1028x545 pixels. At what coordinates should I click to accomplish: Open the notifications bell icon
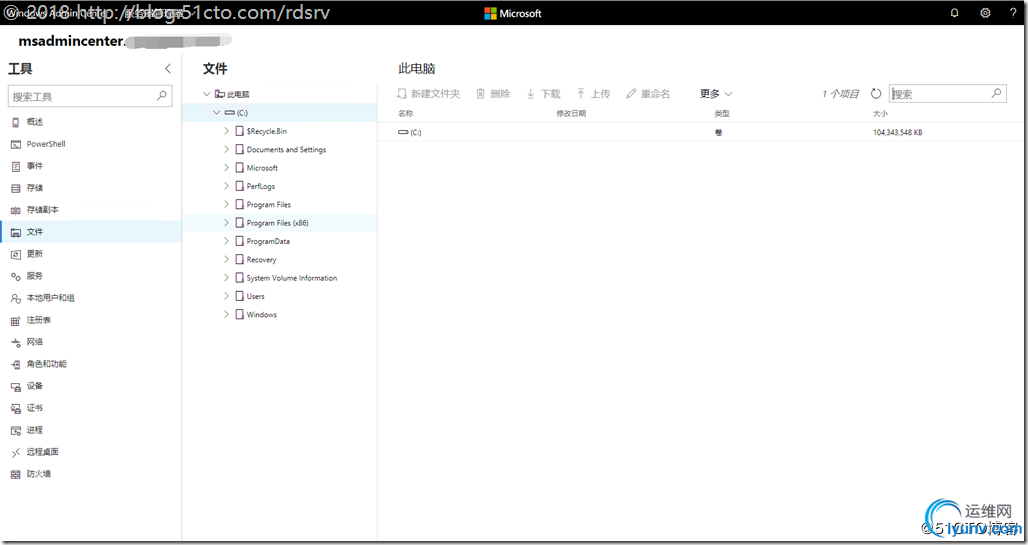point(955,13)
